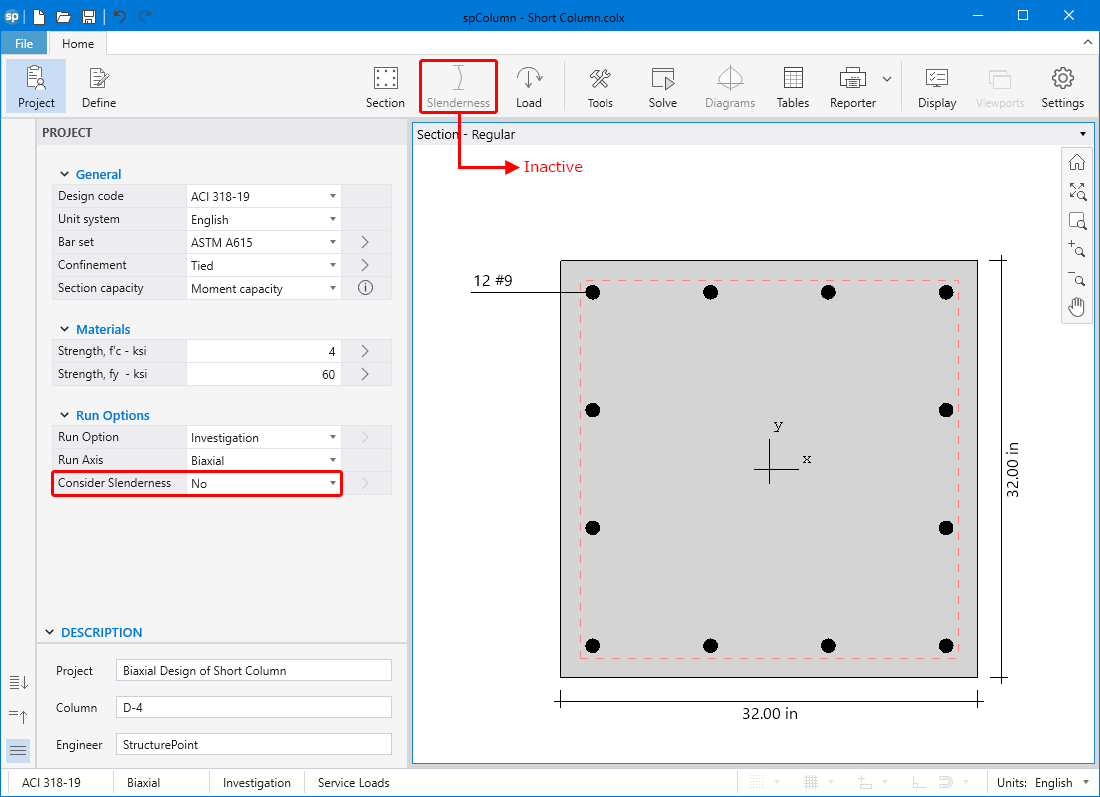Open the File menu tab
This screenshot has height=797, width=1100.
point(23,43)
